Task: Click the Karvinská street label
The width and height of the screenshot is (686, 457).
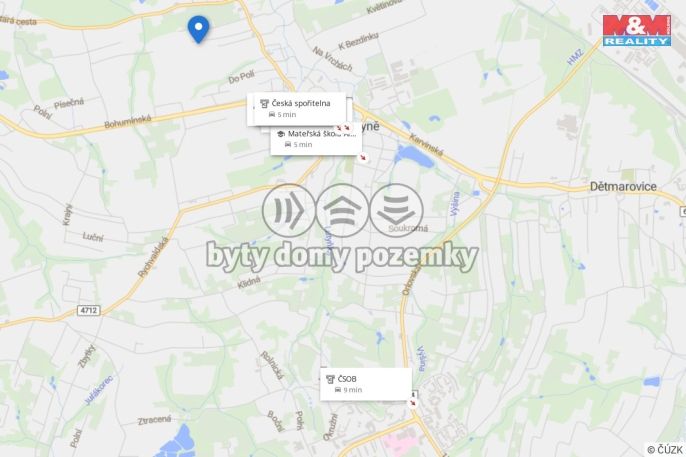Action: (426, 145)
